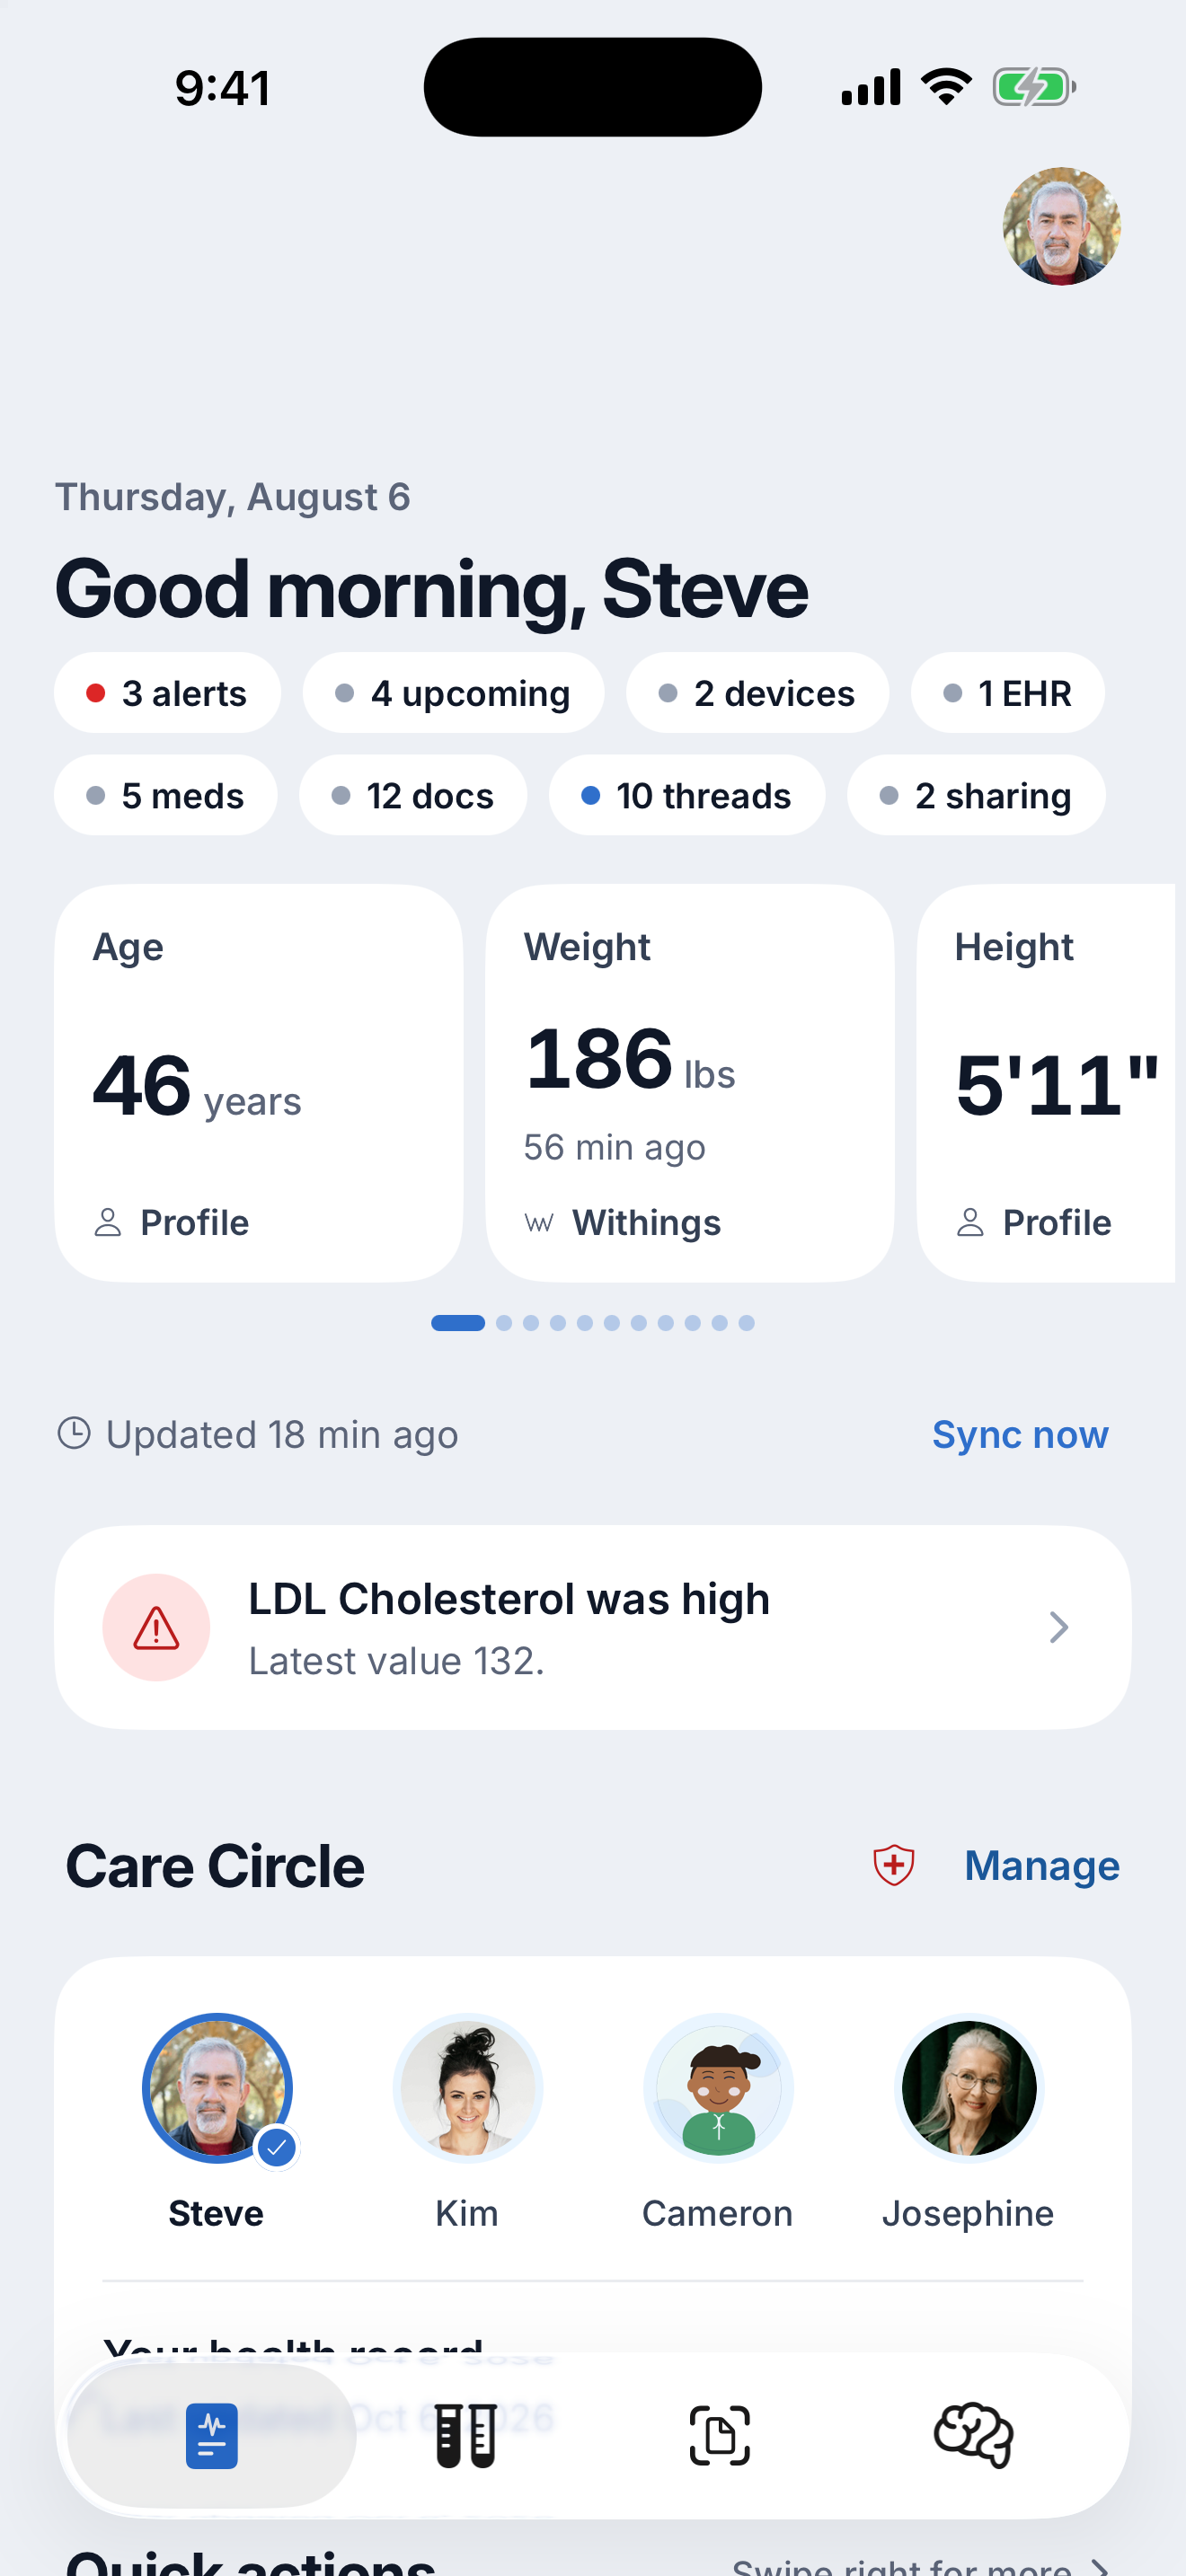
Task: Open the 10 threads chip
Action: pyautogui.click(x=687, y=796)
